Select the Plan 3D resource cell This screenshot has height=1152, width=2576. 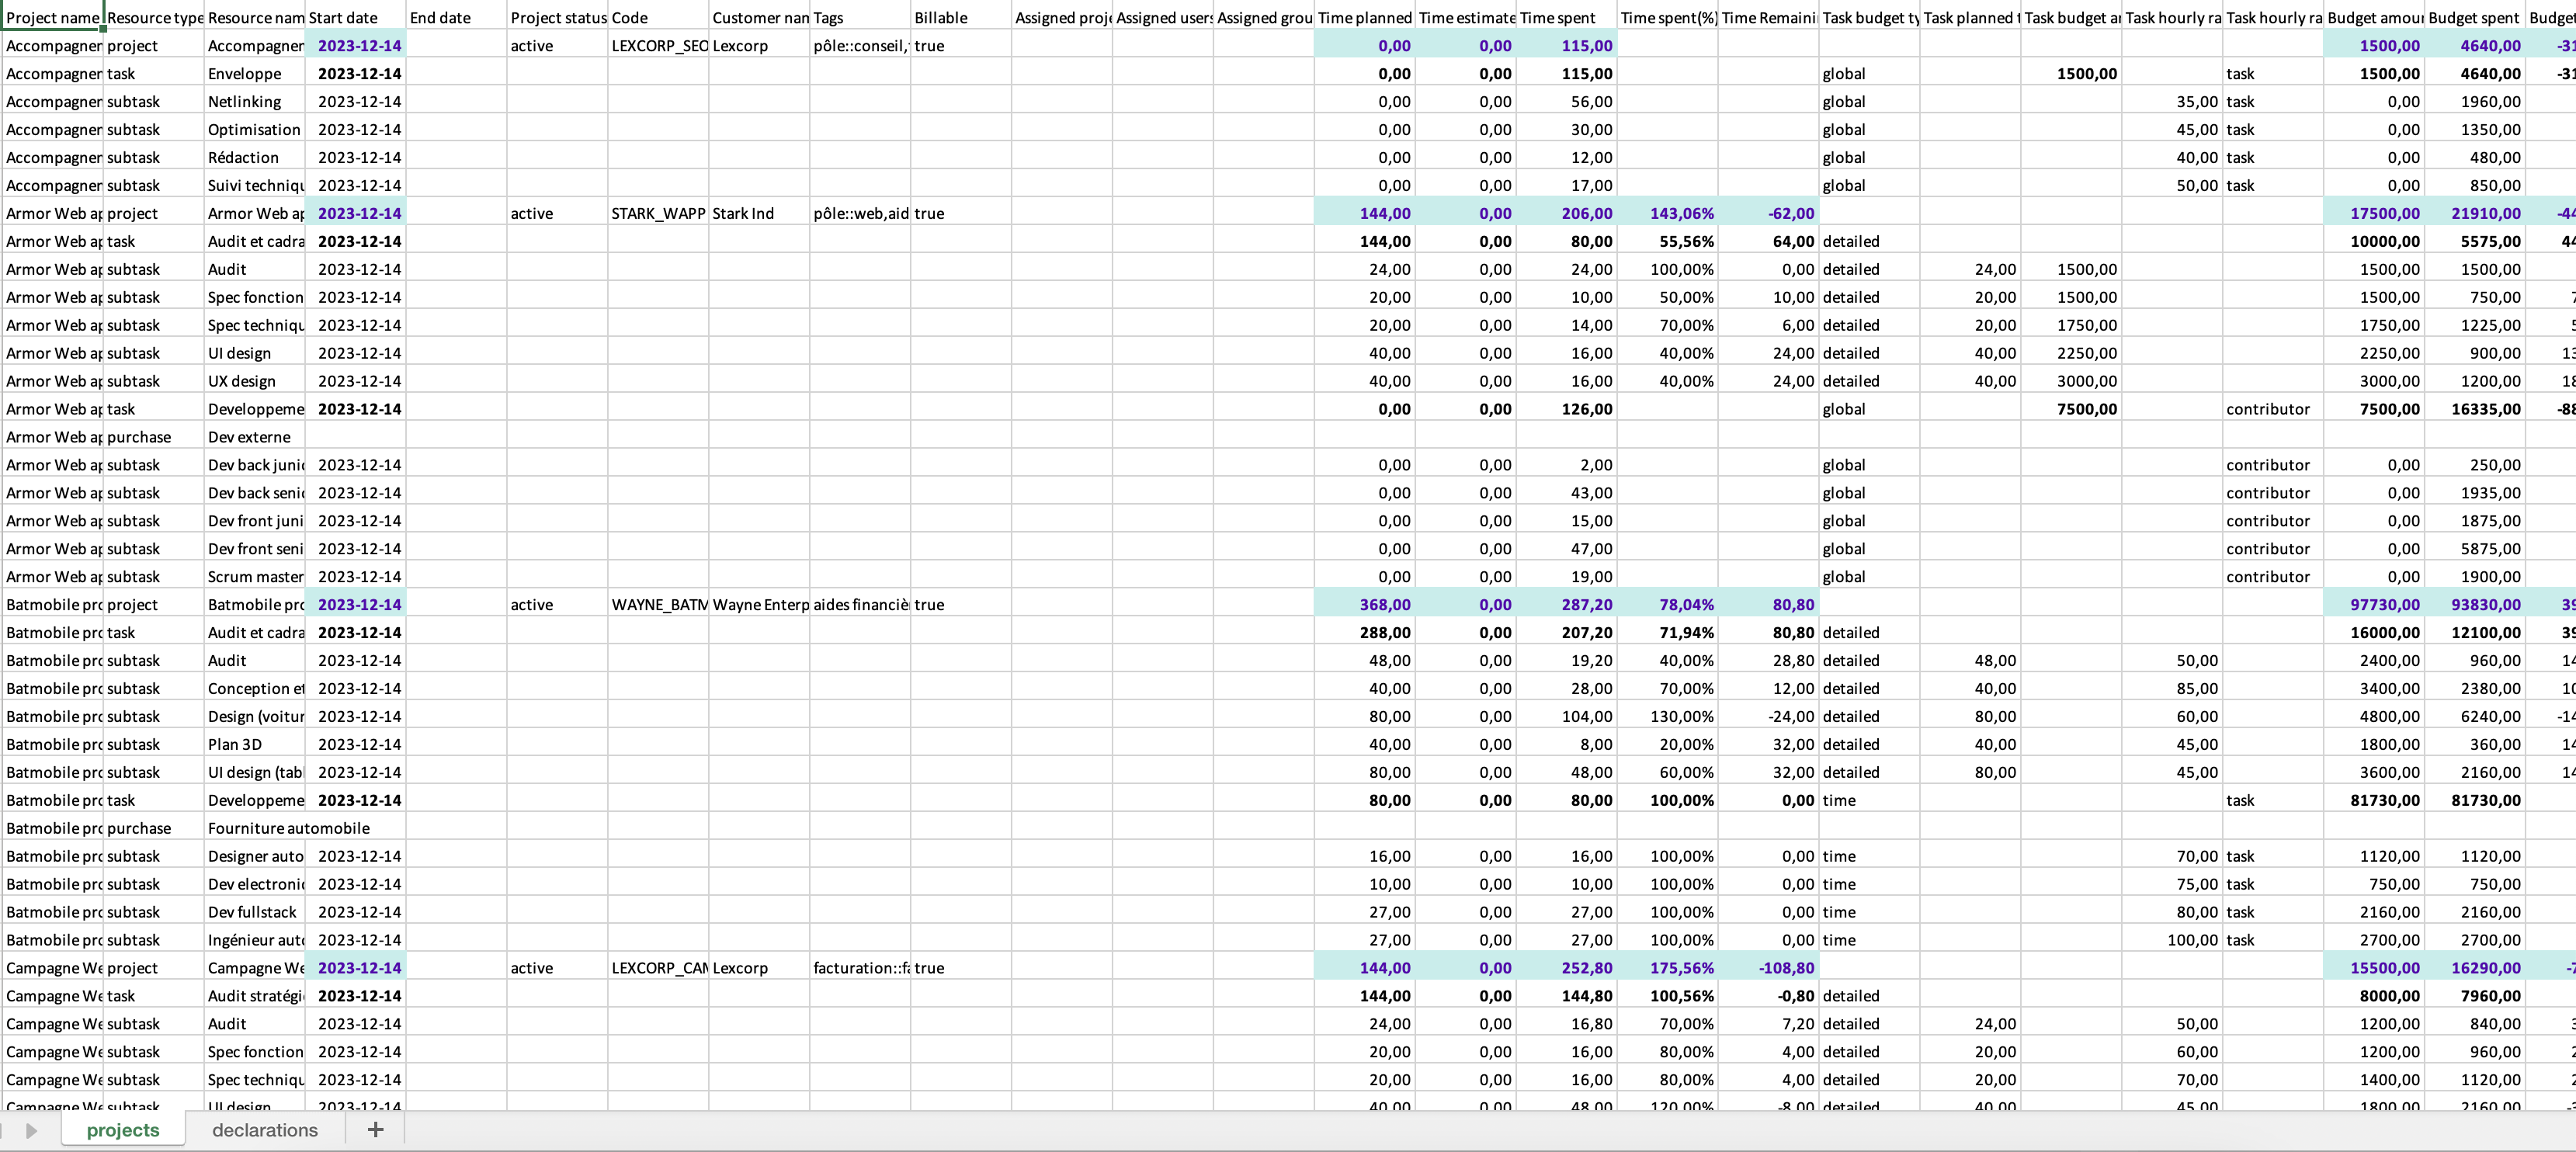pos(255,744)
